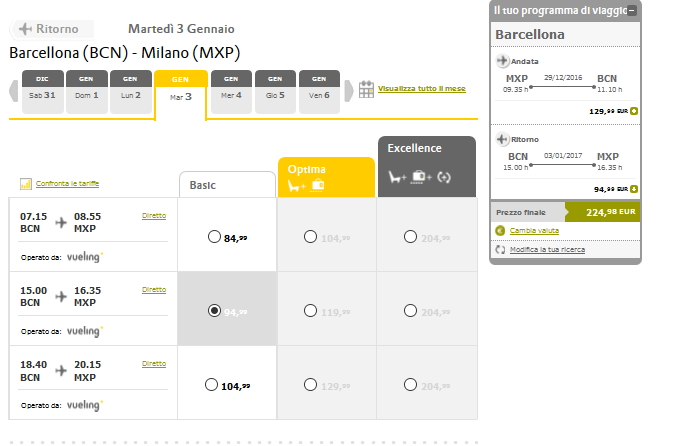Click refresh icon beside Modifica la tua ricerca
The width and height of the screenshot is (676, 446).
(499, 249)
